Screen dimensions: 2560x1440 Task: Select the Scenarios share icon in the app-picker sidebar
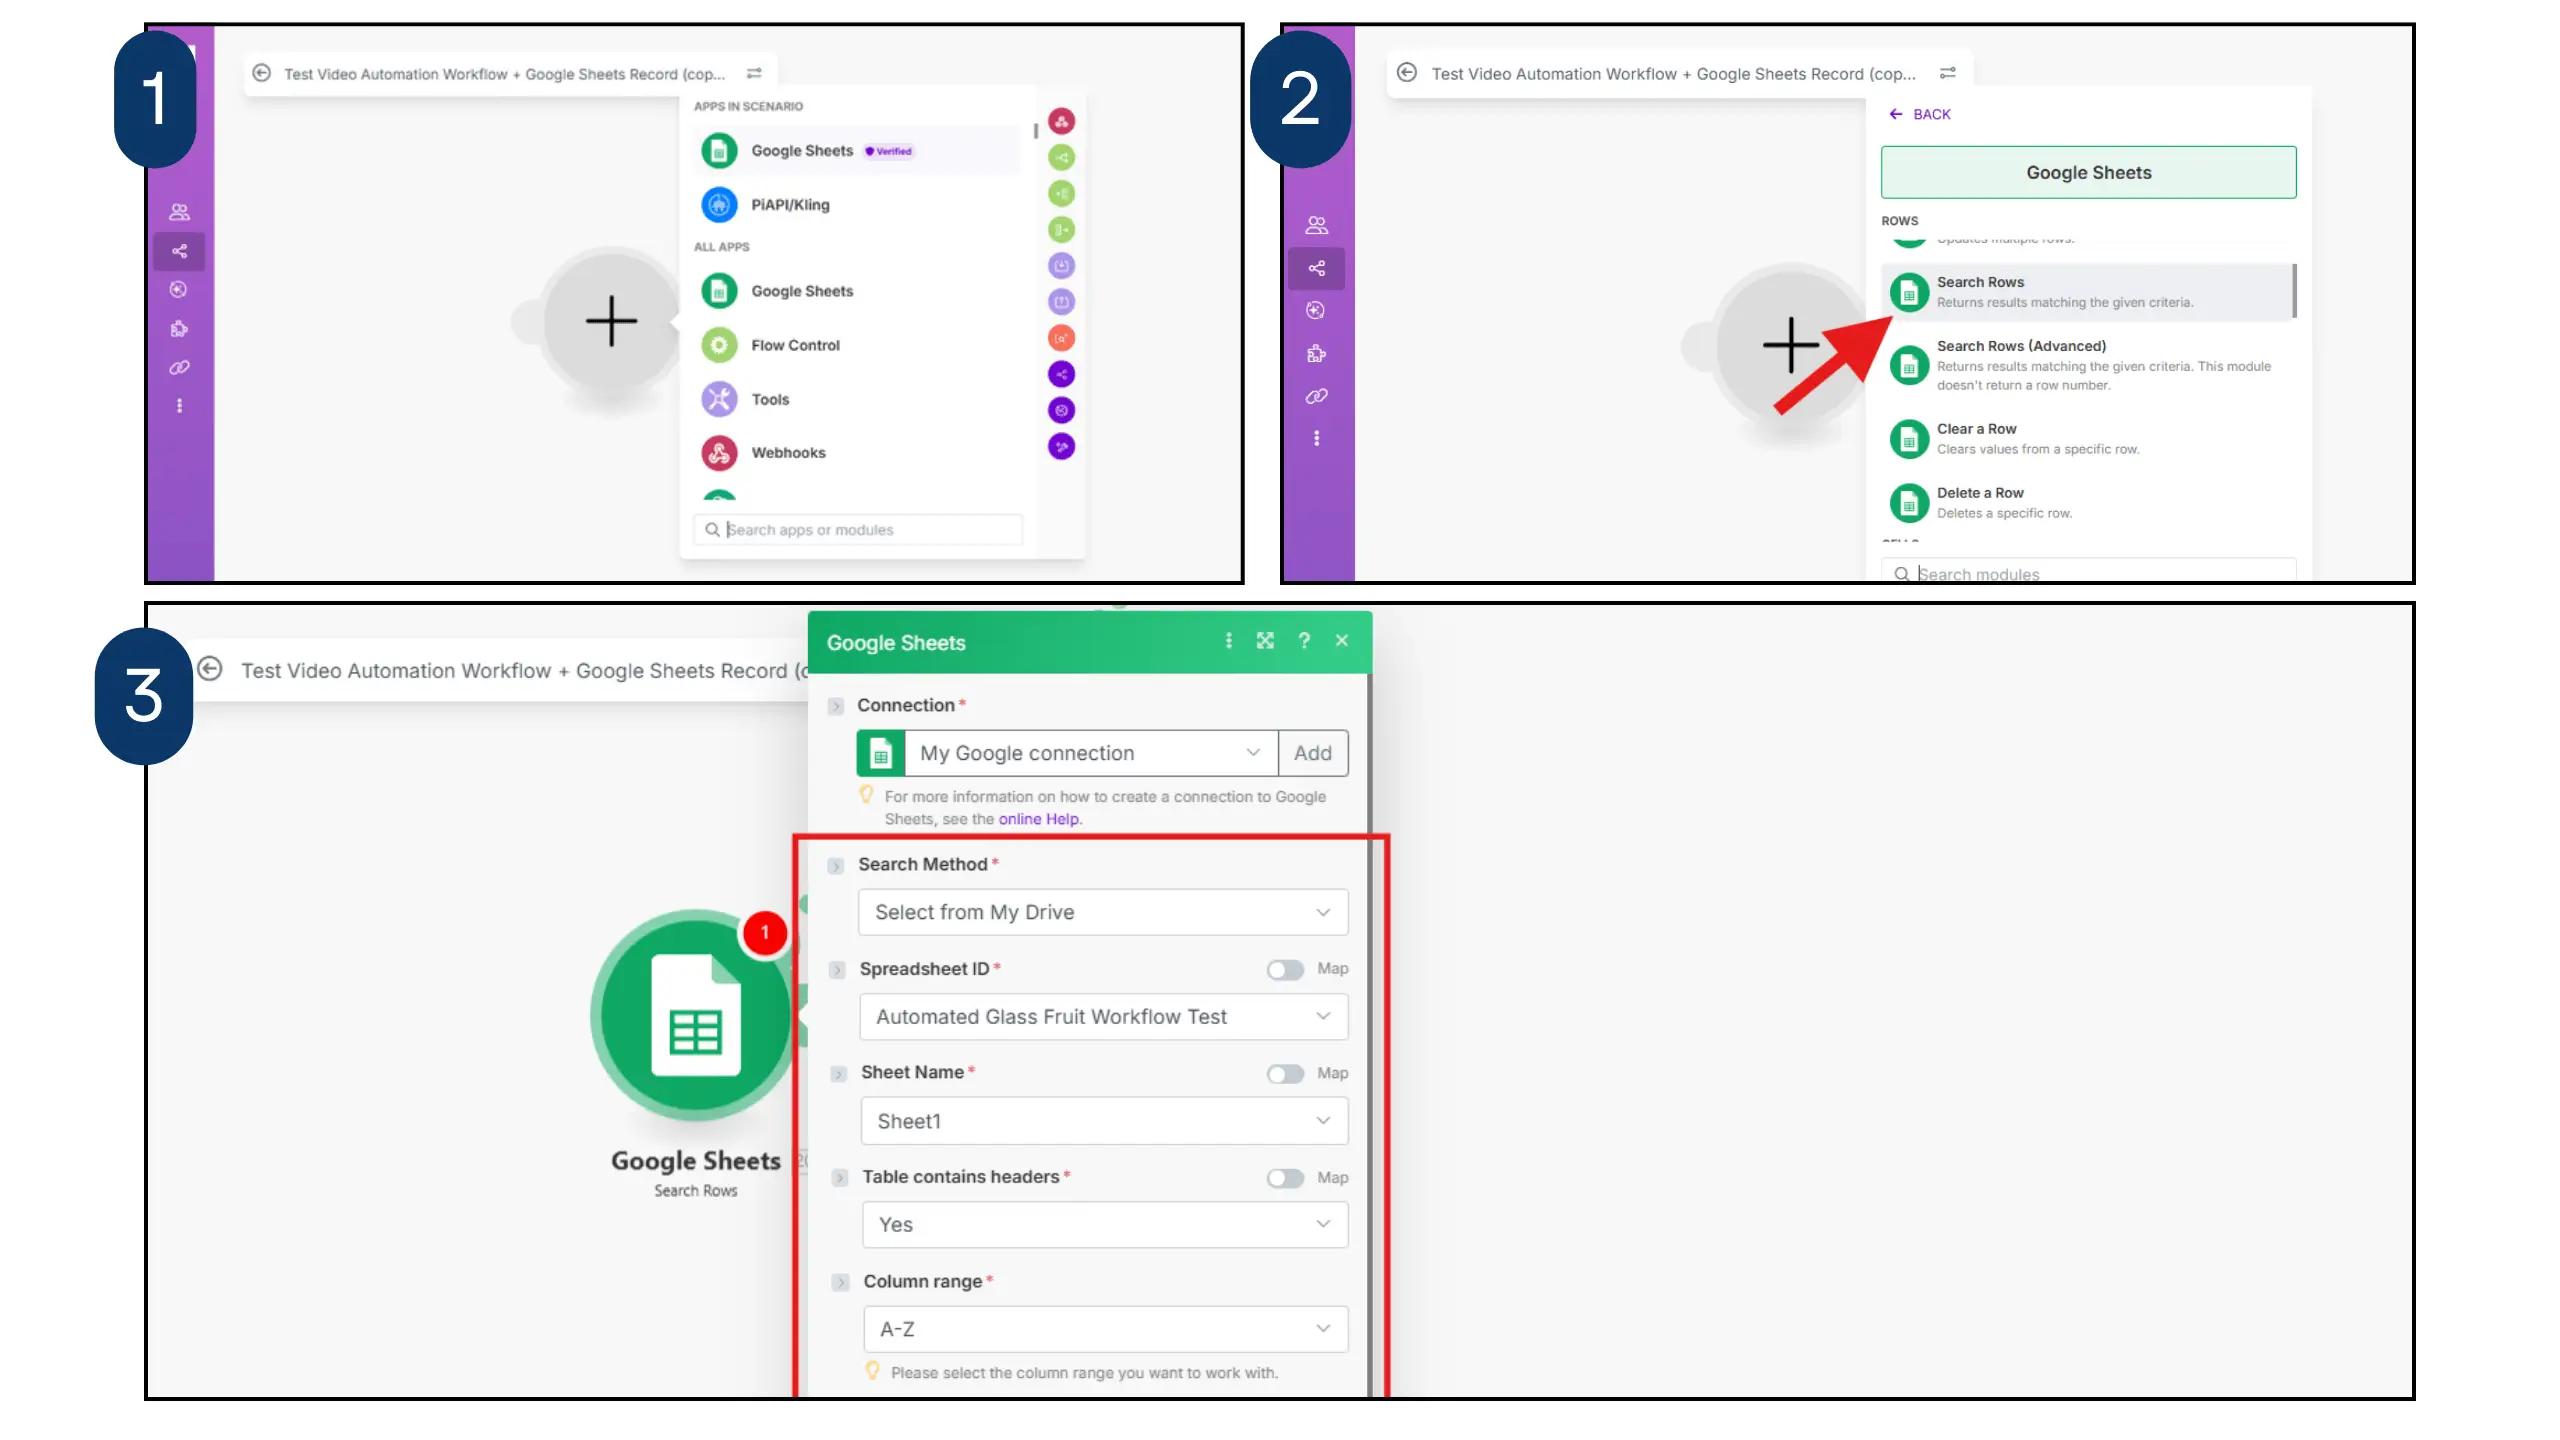click(x=179, y=251)
